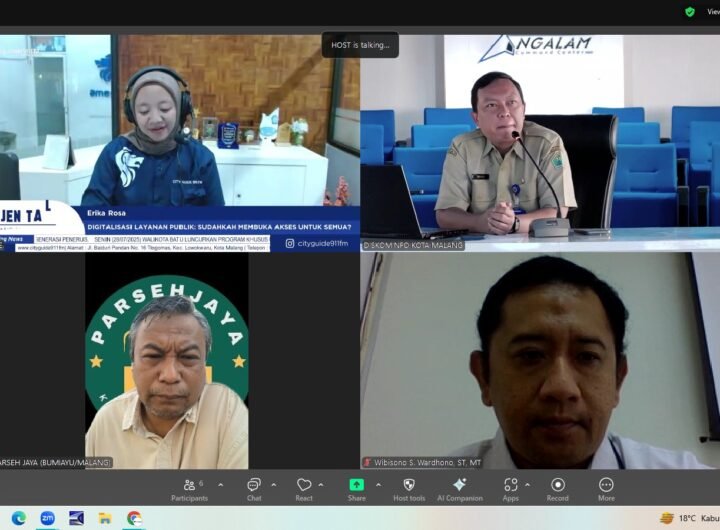720x530 pixels.
Task: Click the Erika Rosa name caption
Action: tap(106, 213)
